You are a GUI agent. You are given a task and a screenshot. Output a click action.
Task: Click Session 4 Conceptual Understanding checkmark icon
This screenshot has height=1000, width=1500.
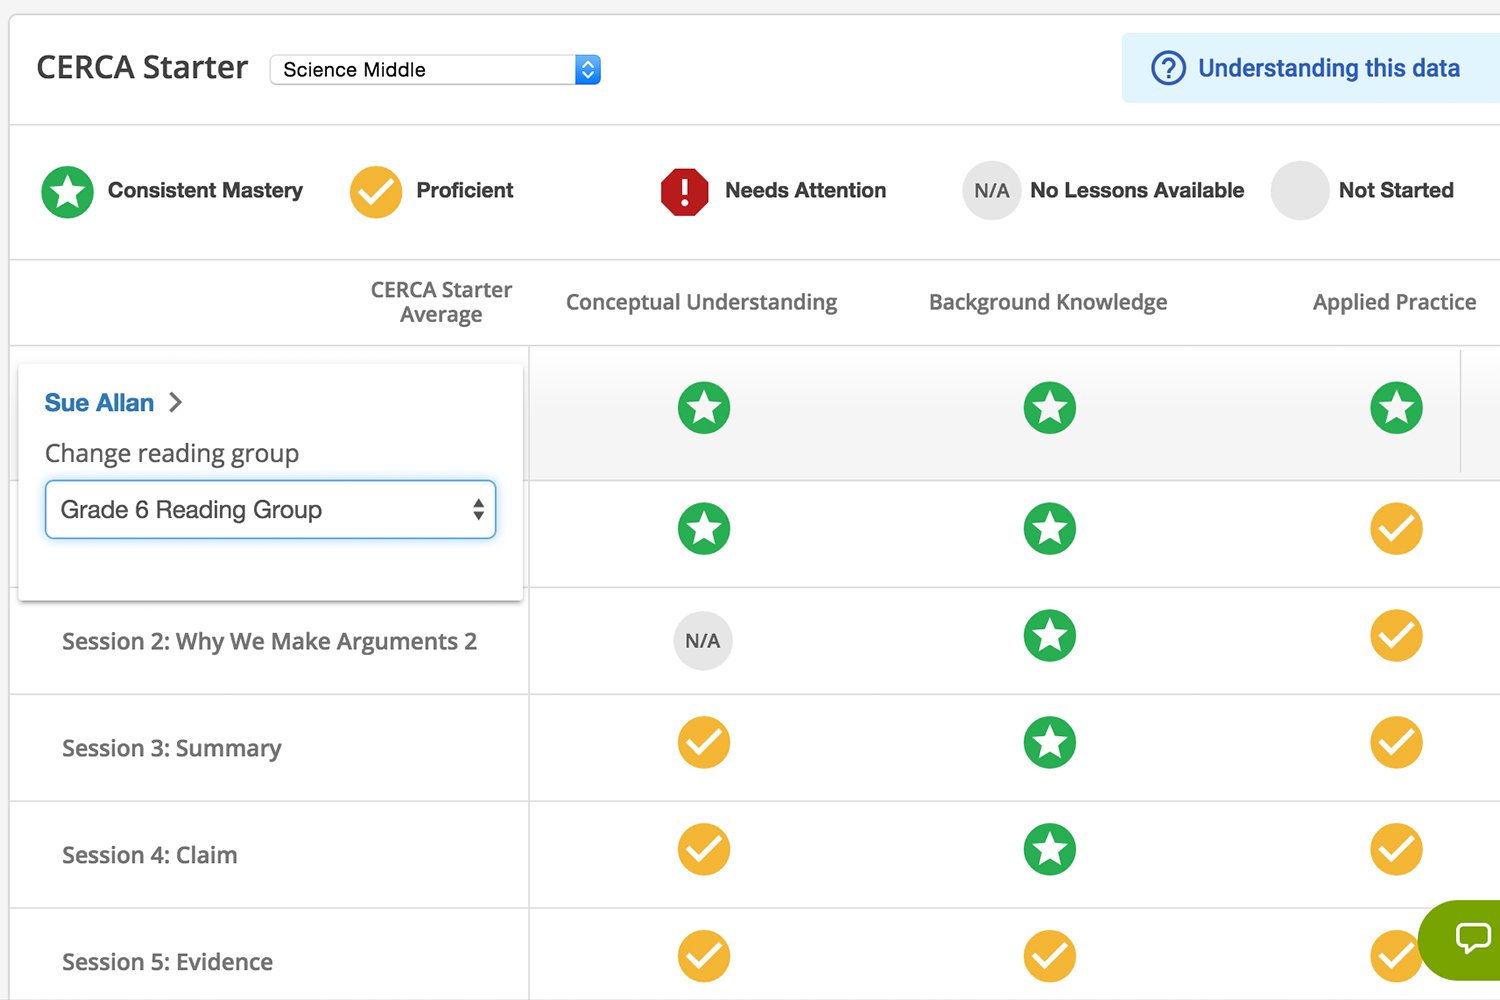click(x=704, y=850)
